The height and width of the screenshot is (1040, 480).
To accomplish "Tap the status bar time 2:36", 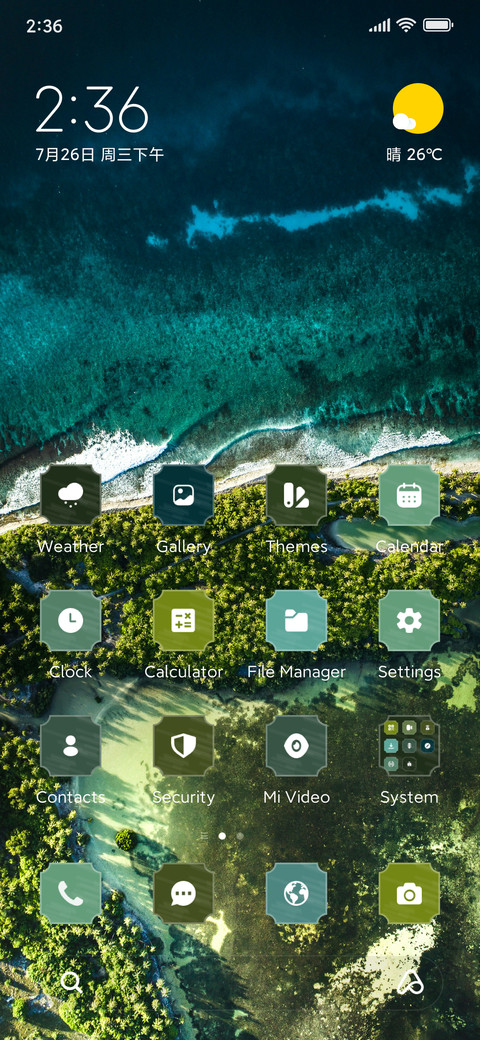I will [44, 27].
